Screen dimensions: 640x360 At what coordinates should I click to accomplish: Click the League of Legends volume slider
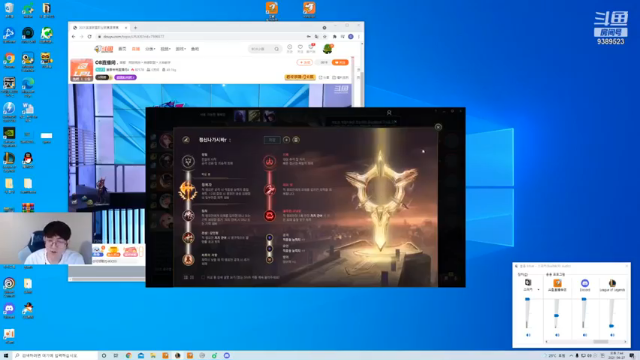(611, 313)
